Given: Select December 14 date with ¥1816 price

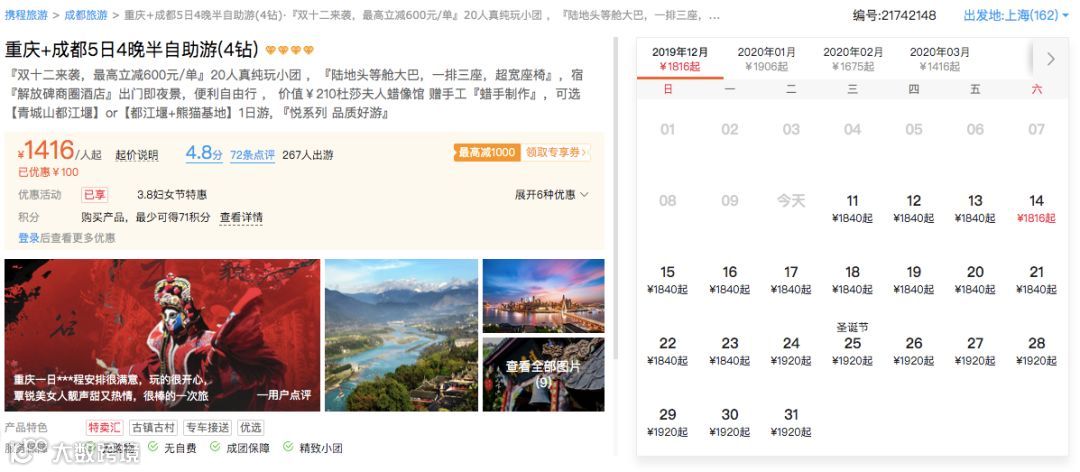Looking at the screenshot, I should click(1036, 208).
